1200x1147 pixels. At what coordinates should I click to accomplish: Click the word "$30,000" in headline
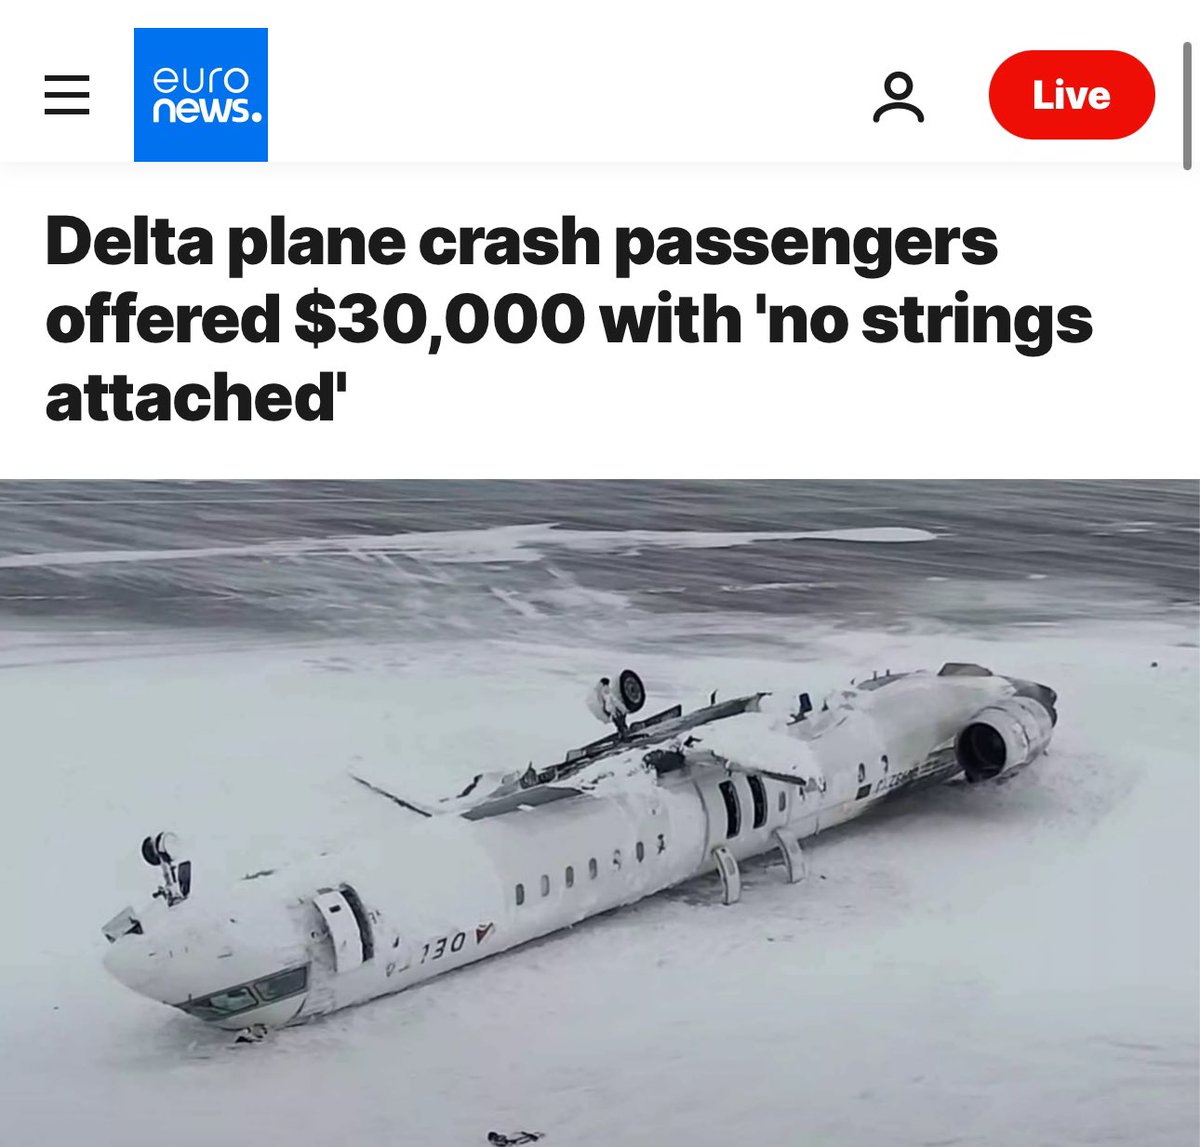click(439, 320)
